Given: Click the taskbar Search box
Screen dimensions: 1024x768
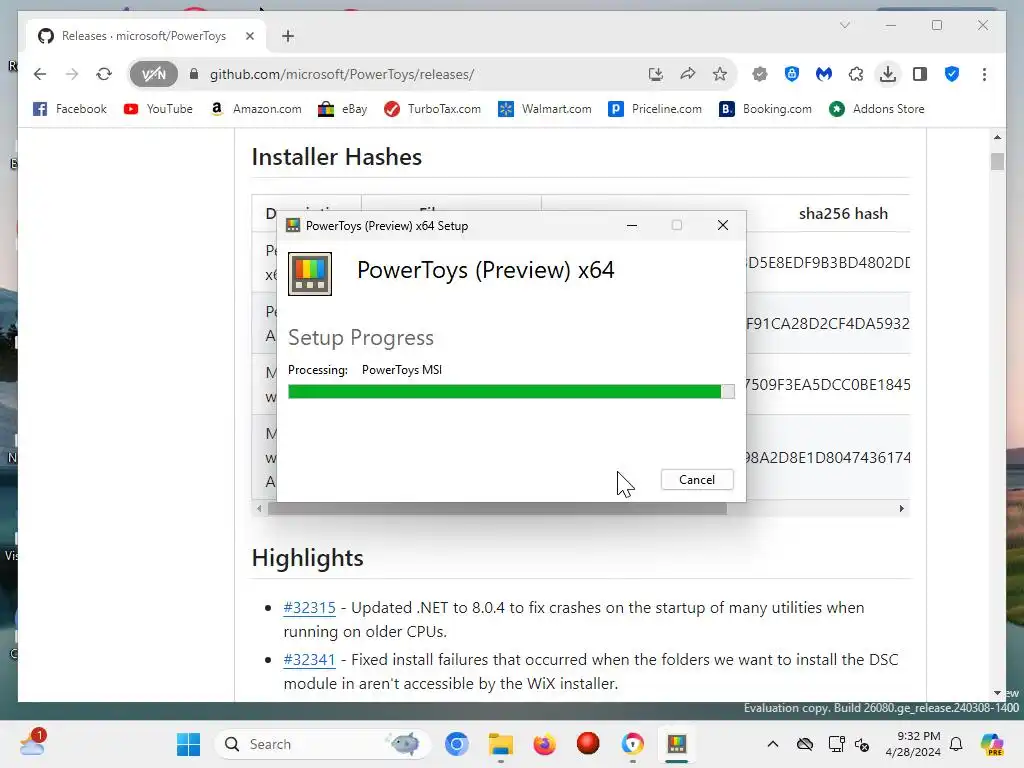Looking at the screenshot, I should click(323, 744).
